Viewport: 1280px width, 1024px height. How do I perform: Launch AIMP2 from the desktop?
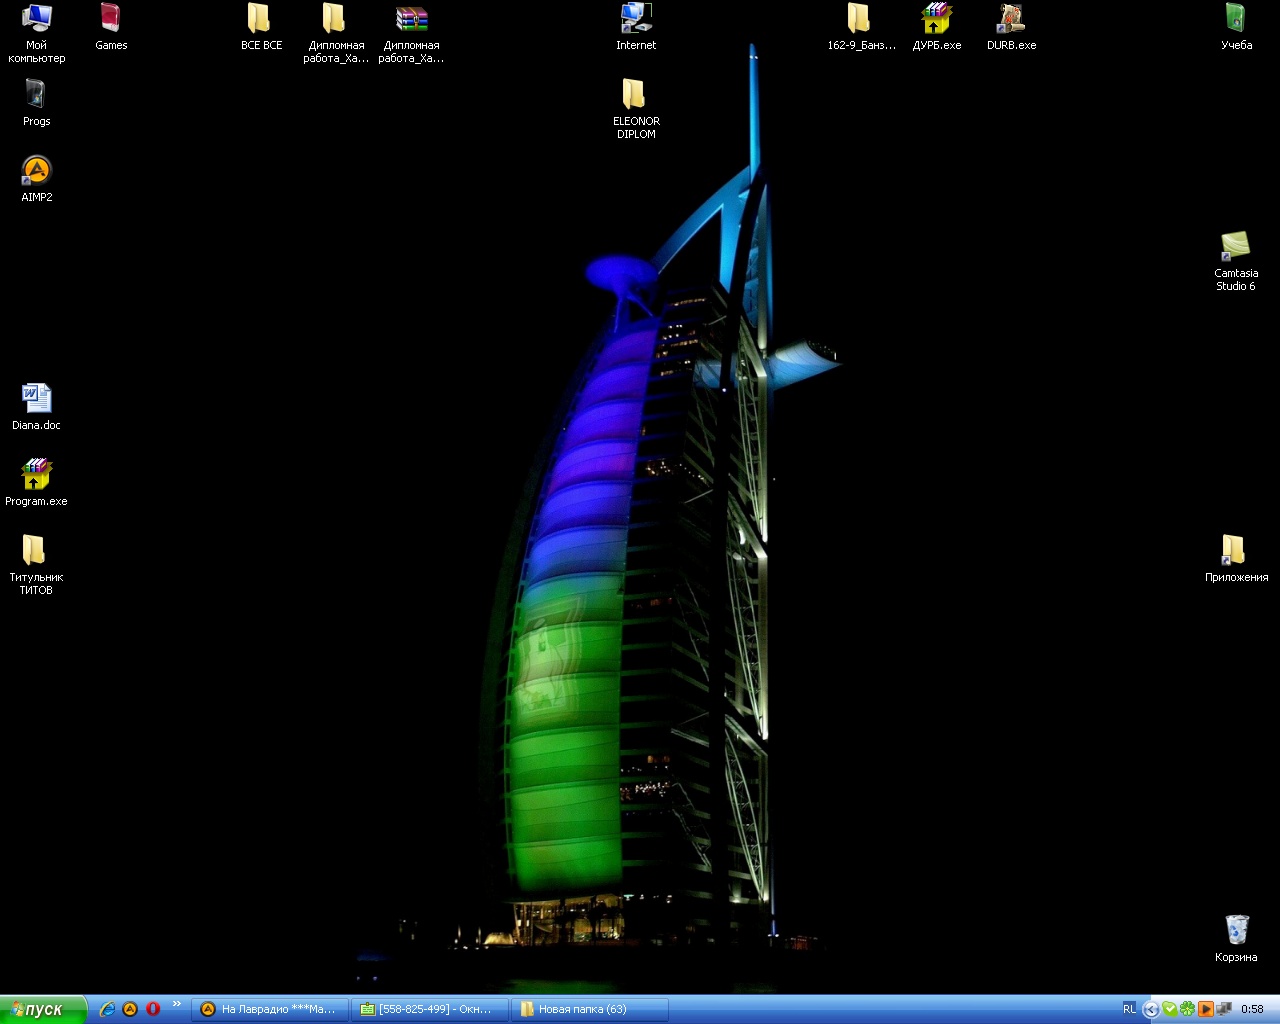pyautogui.click(x=36, y=170)
